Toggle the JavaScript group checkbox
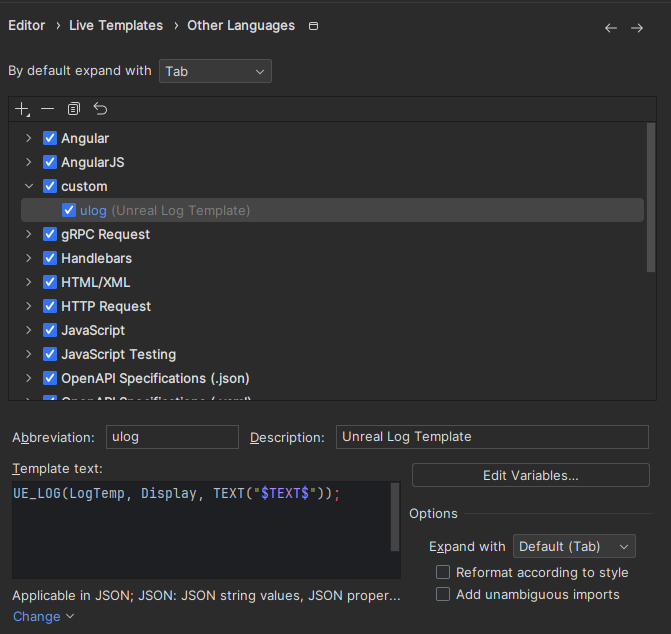671x634 pixels. pos(50,330)
